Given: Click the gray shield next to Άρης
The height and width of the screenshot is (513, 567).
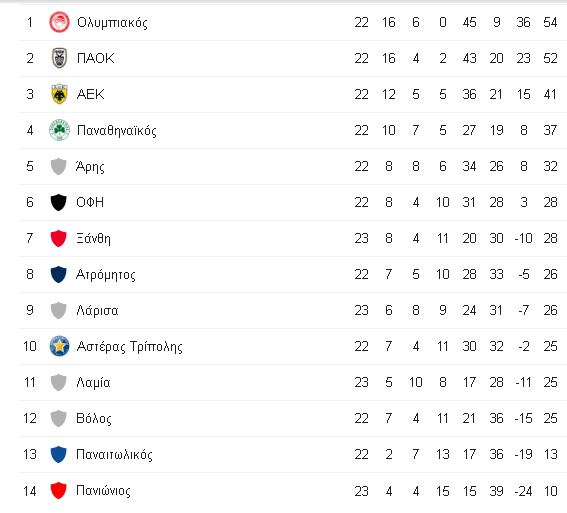Looking at the screenshot, I should tap(58, 166).
